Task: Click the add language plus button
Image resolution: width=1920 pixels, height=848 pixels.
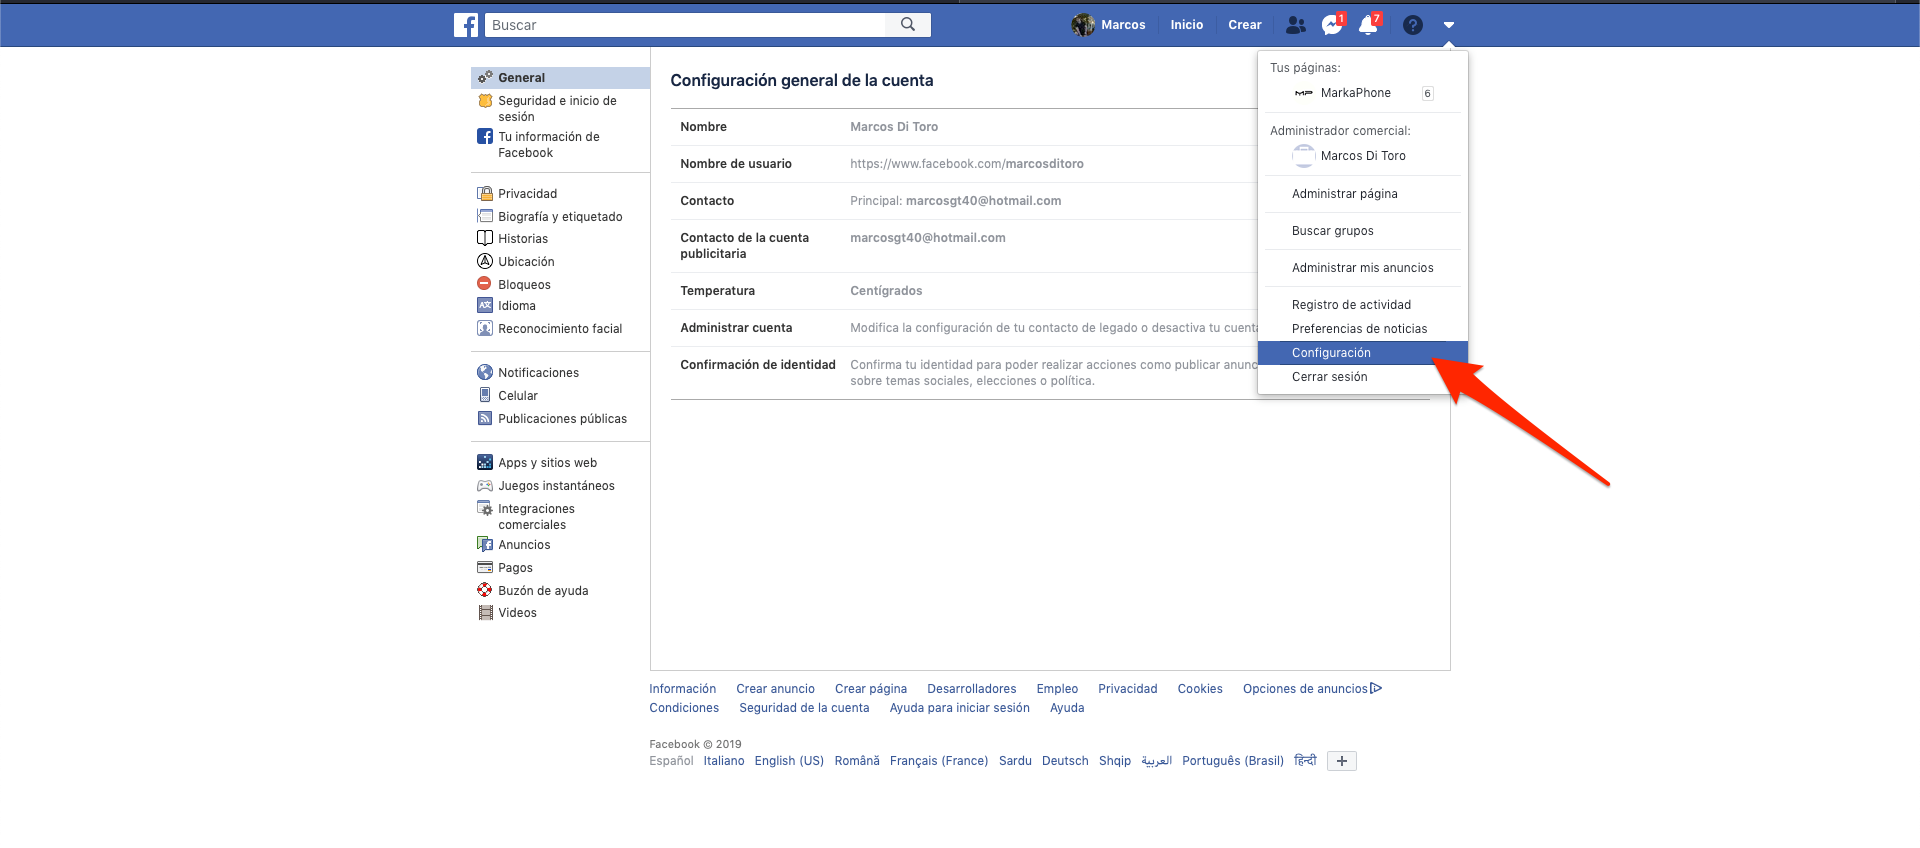Action: (1341, 761)
